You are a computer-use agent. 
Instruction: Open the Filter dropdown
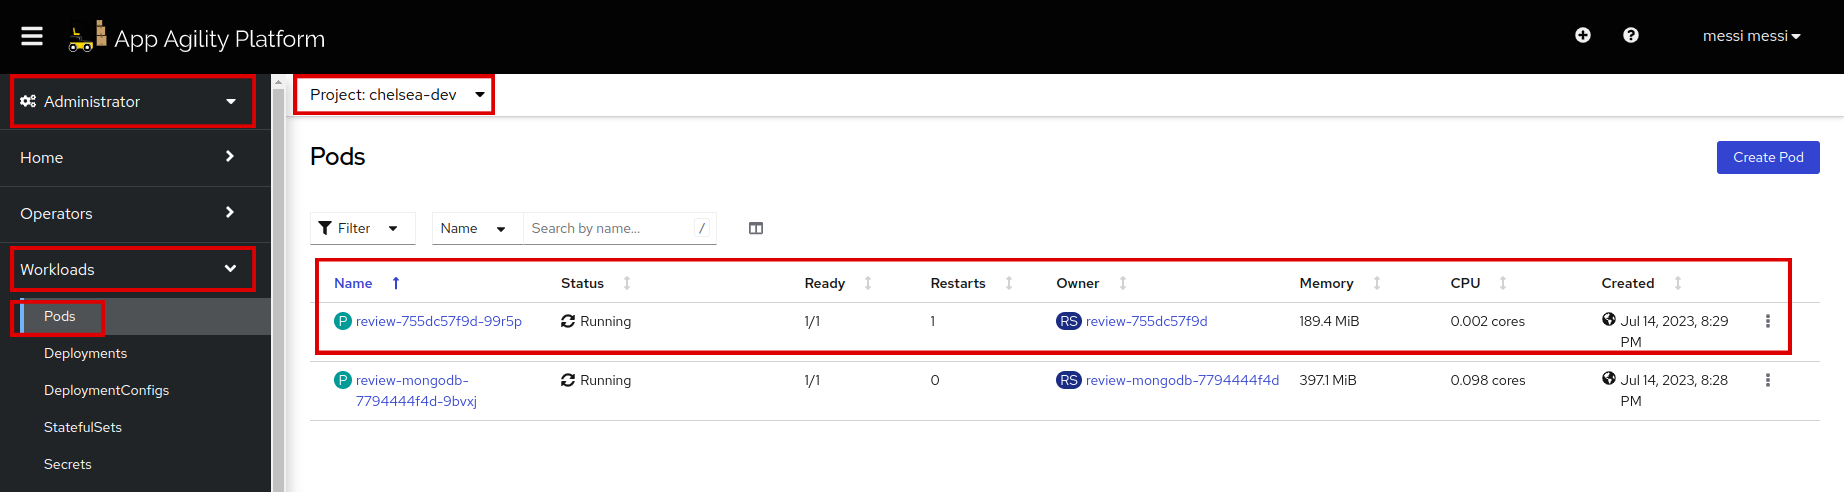click(361, 228)
